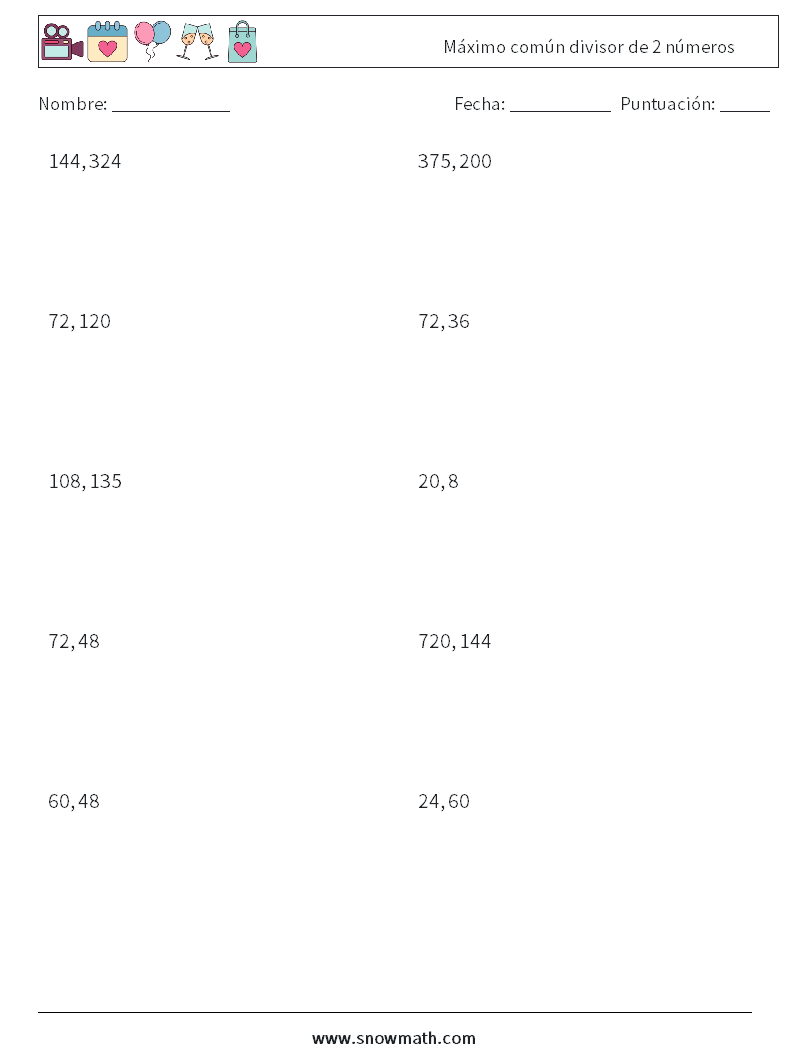Screen dimensions: 794x1053
Task: Click the video camera icon
Action: [x=62, y=42]
